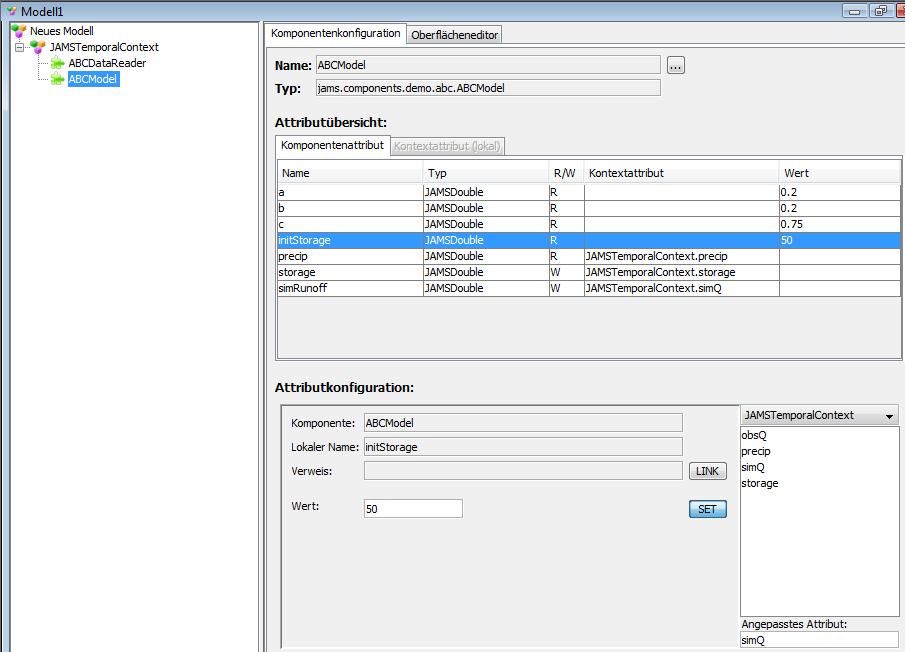Image resolution: width=905 pixels, height=652 pixels.
Task: Click into the Wert input field
Action: pos(413,509)
